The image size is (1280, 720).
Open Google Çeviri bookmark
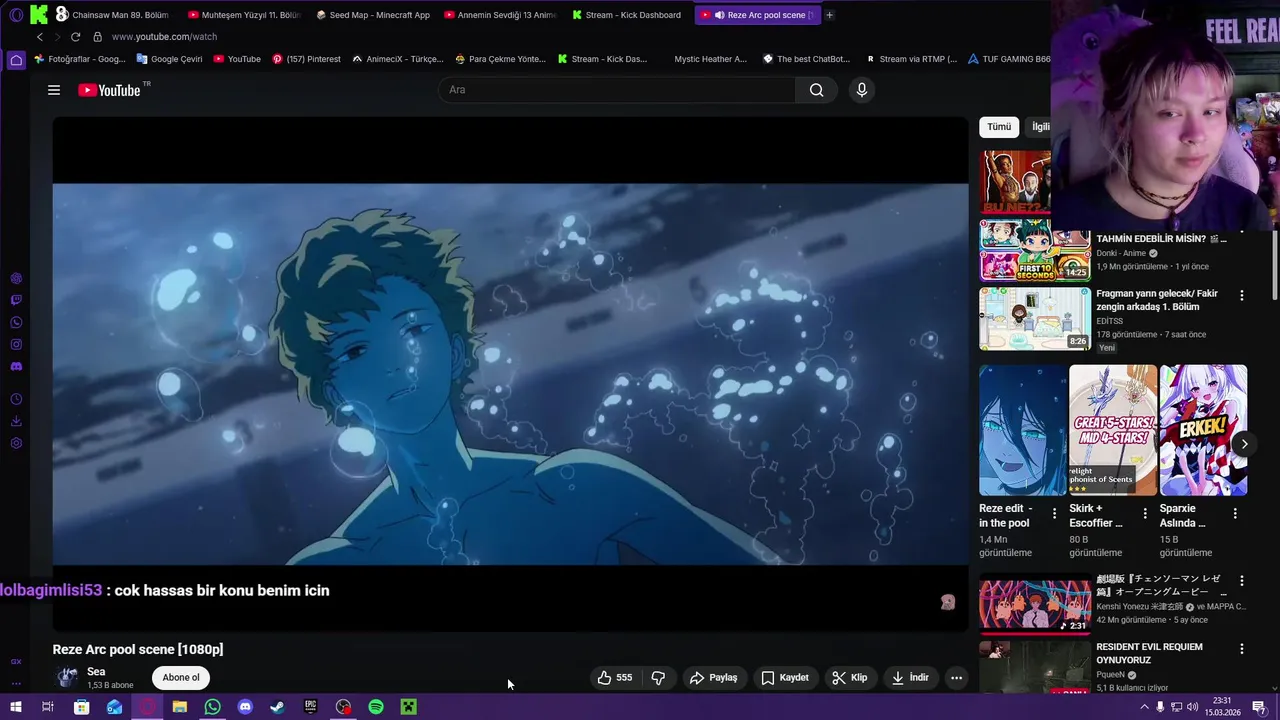[x=169, y=59]
